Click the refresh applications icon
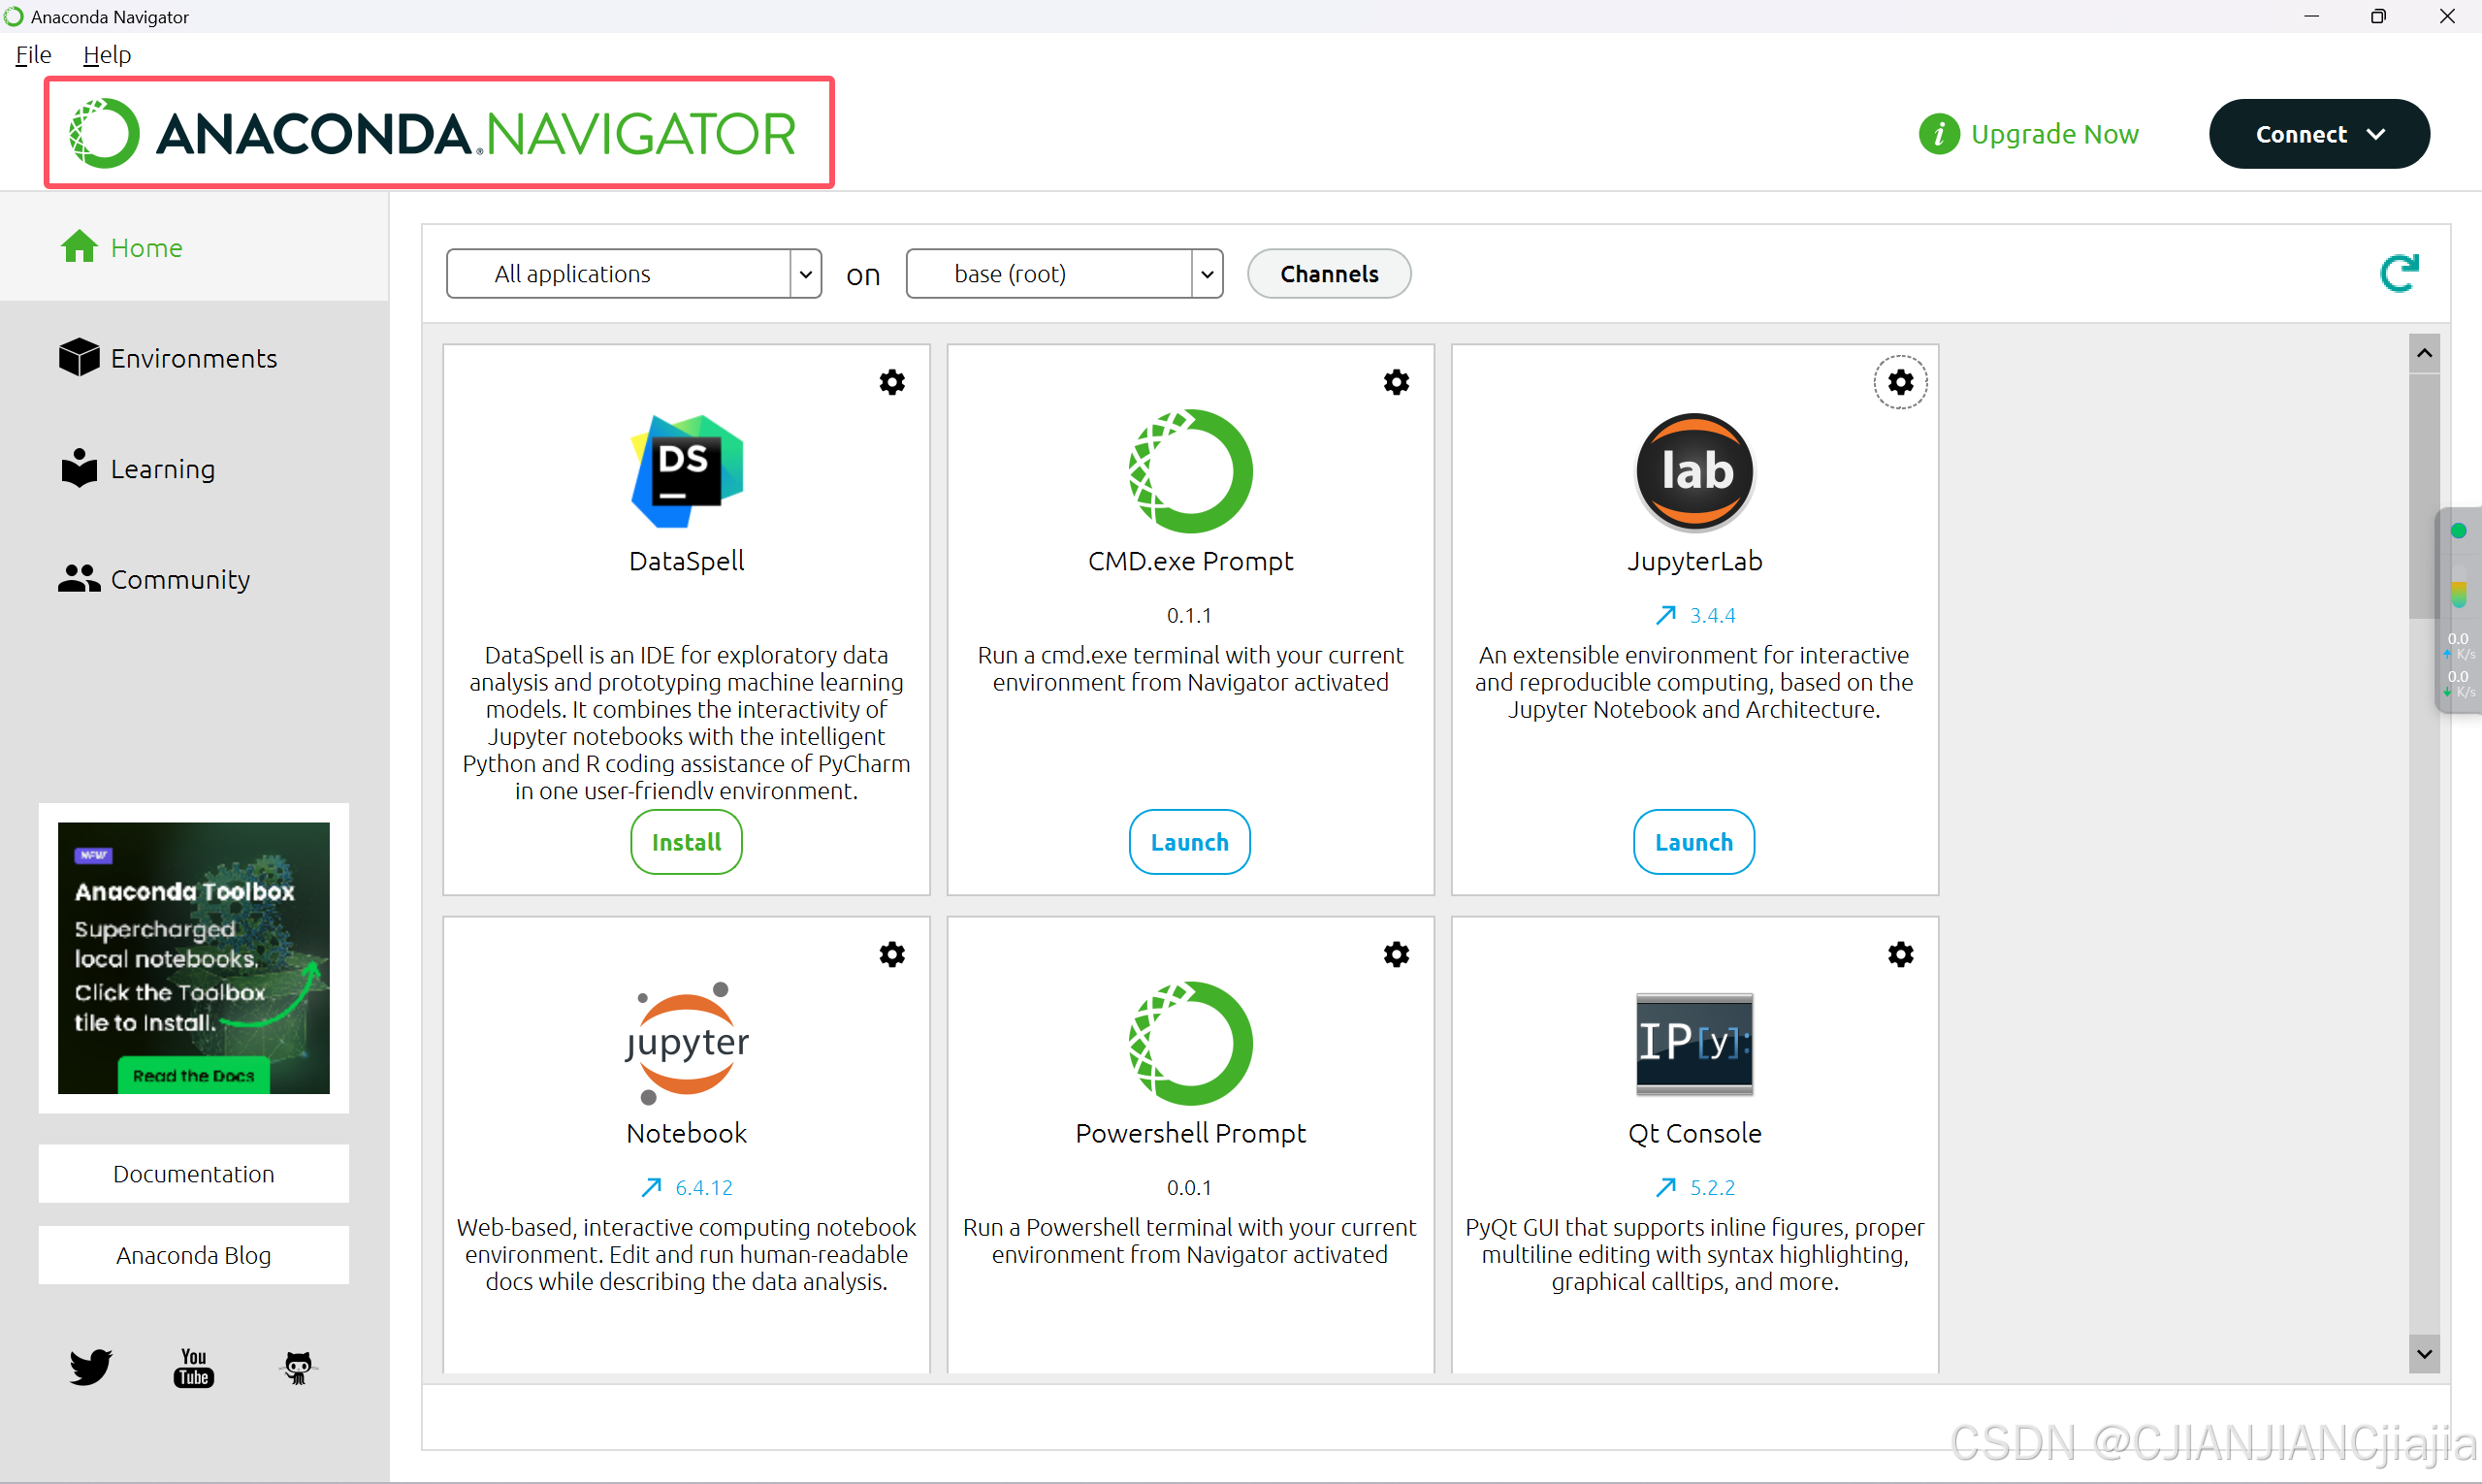The image size is (2482, 1484). (x=2399, y=273)
